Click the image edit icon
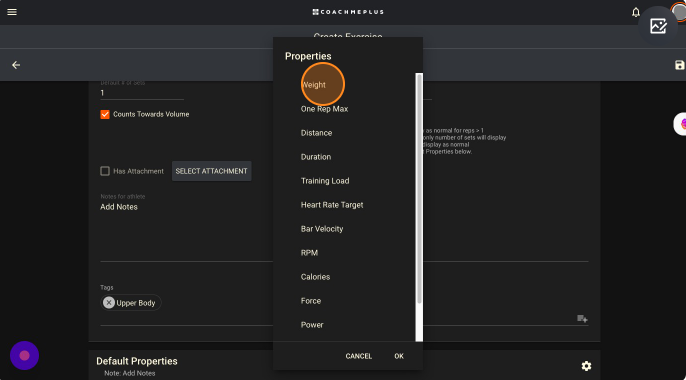The height and width of the screenshot is (380, 686). (x=658, y=26)
